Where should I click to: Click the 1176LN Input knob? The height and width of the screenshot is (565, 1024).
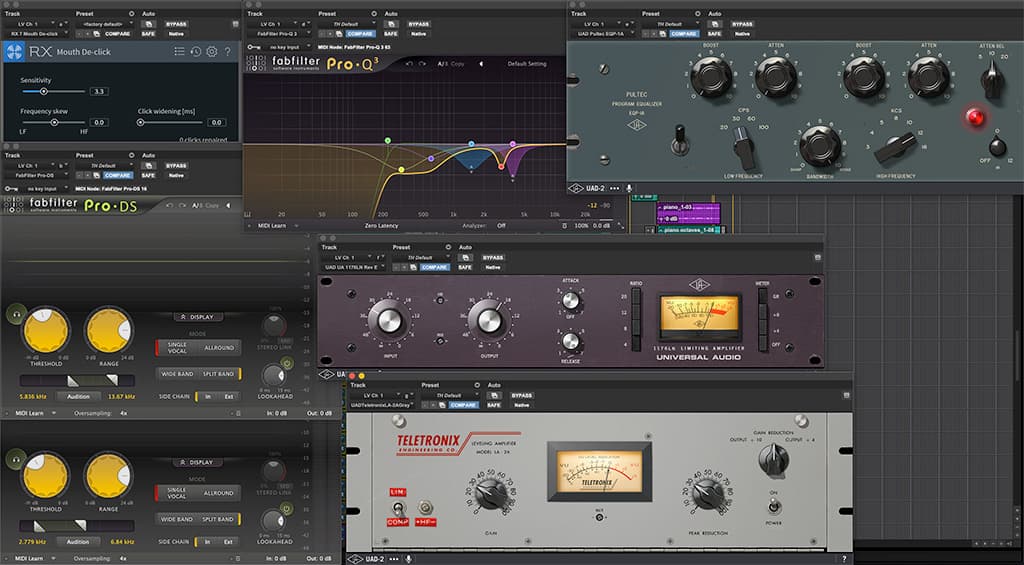[389, 320]
